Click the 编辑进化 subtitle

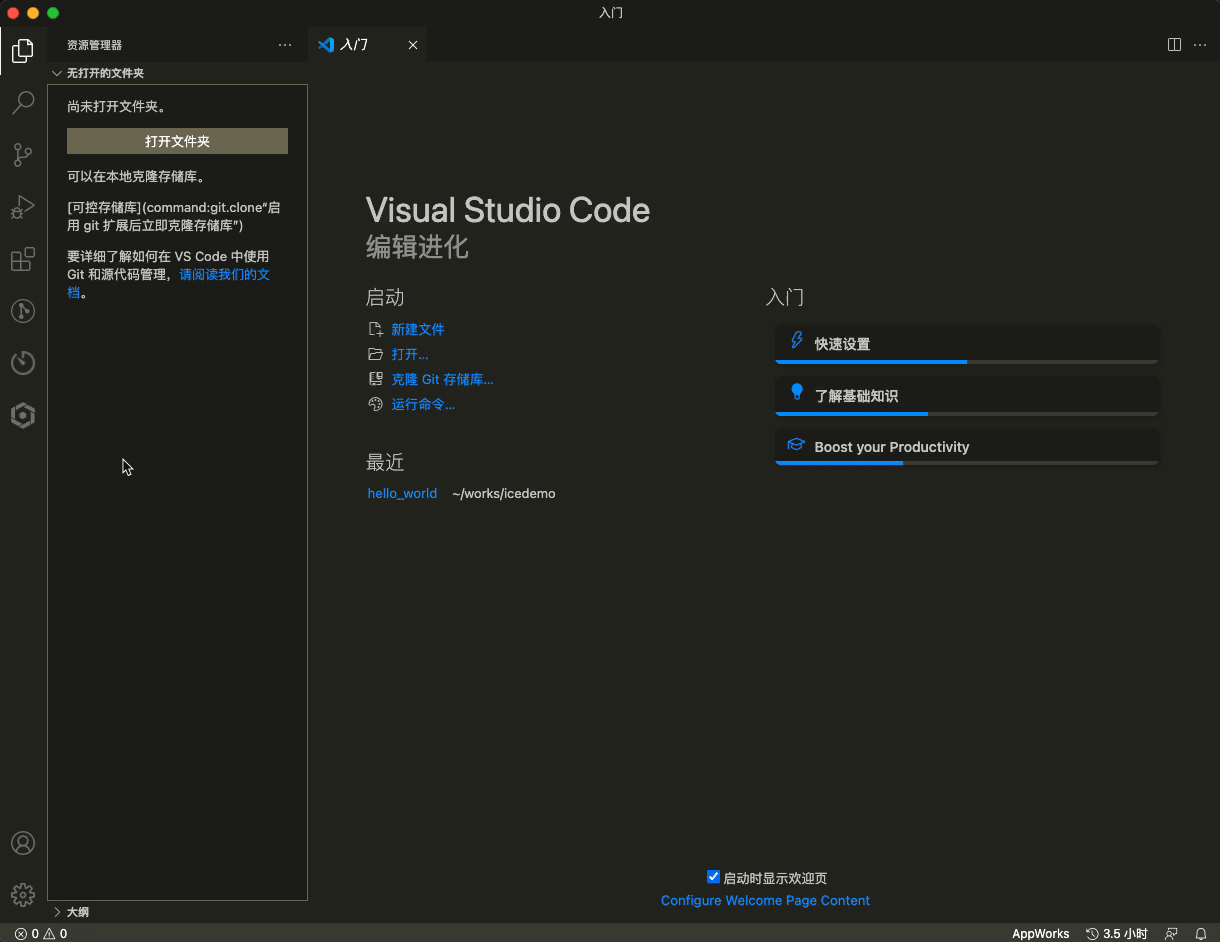coord(417,246)
